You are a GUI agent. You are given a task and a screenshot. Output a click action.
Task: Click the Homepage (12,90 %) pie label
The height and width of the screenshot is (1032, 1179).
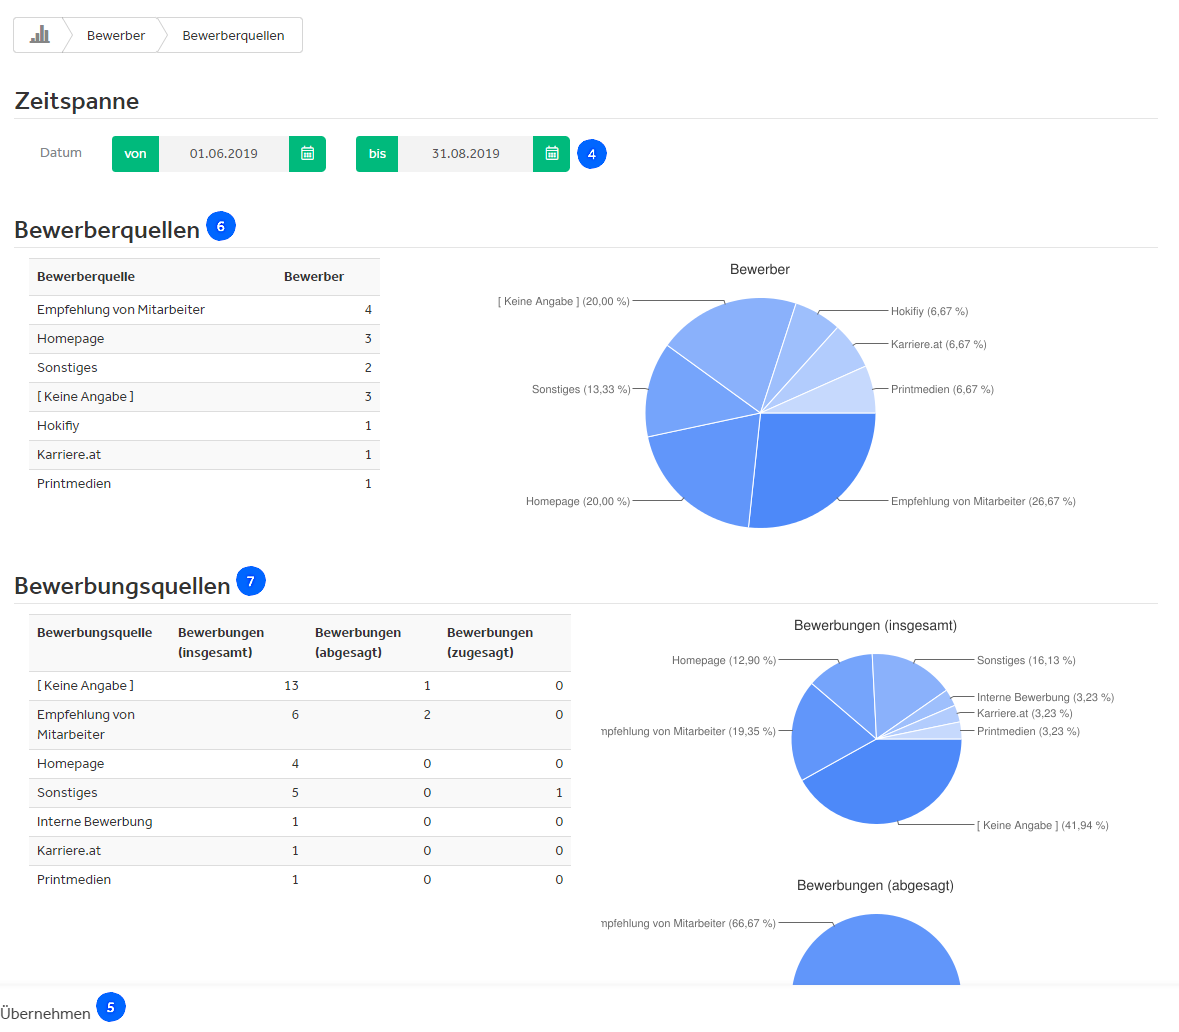coord(723,660)
